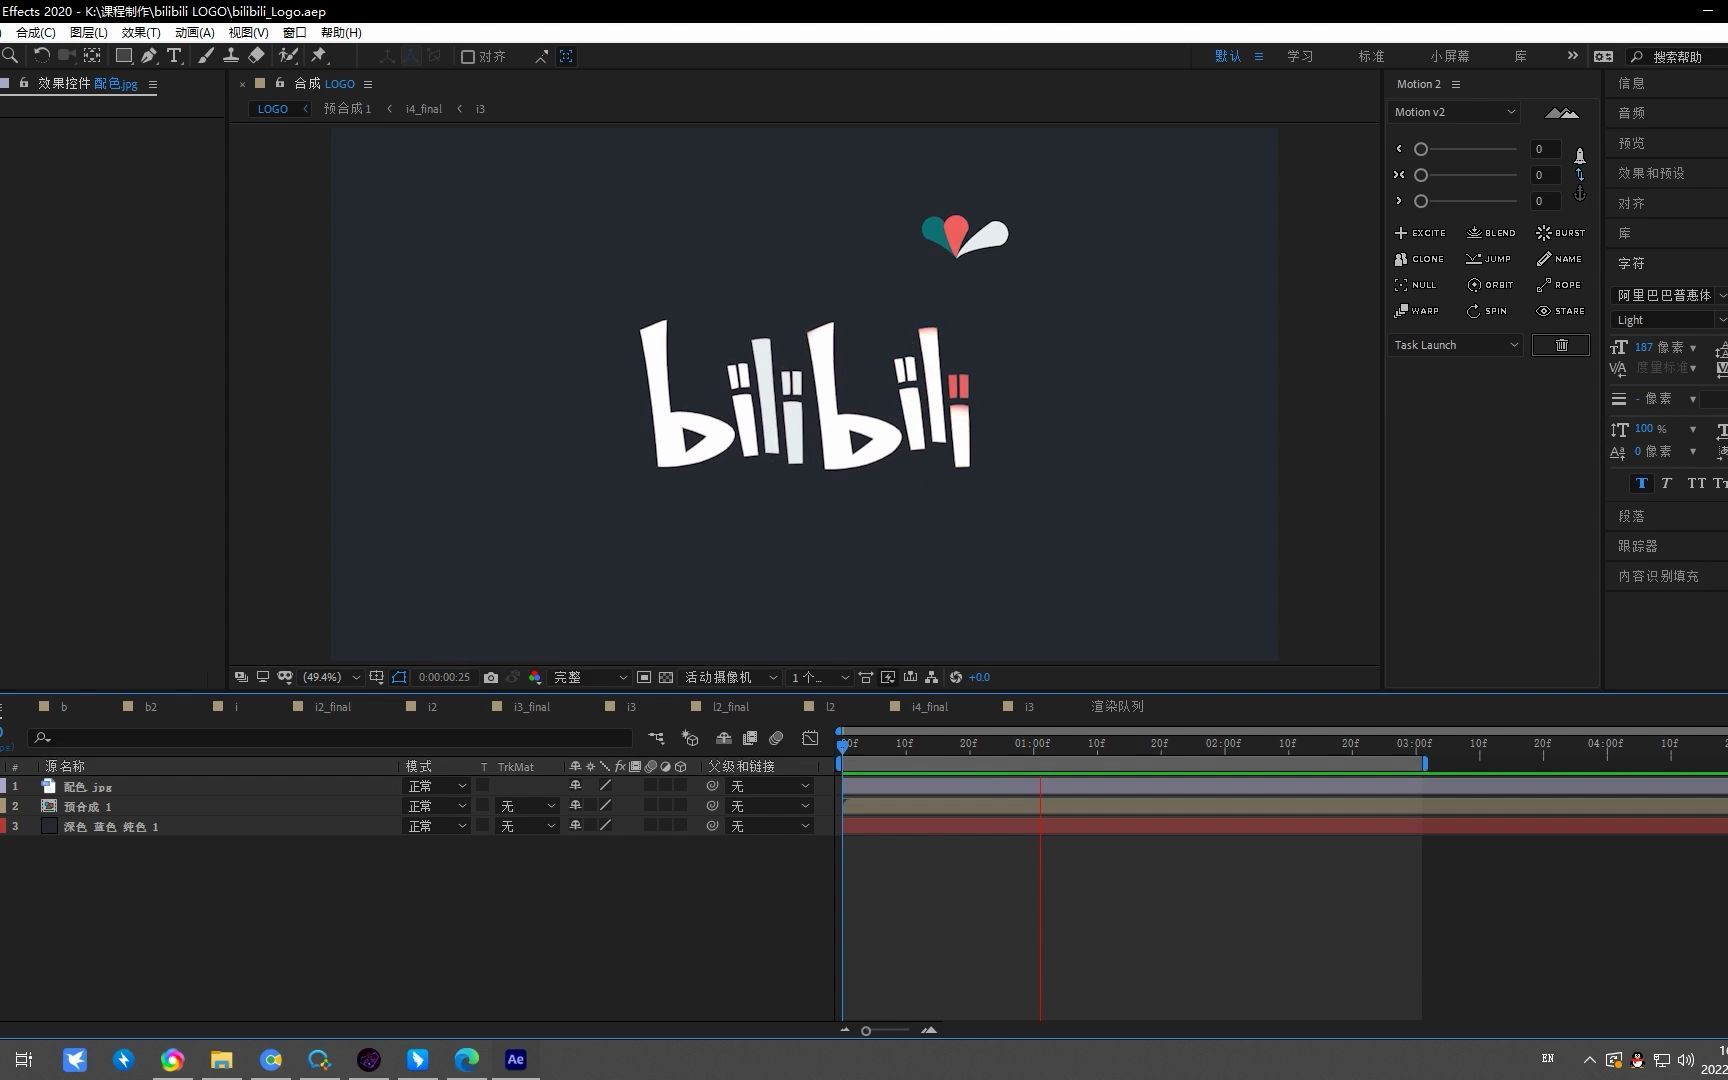1728x1080 pixels.
Task: Take a snapshot with the camera icon
Action: pyautogui.click(x=491, y=677)
